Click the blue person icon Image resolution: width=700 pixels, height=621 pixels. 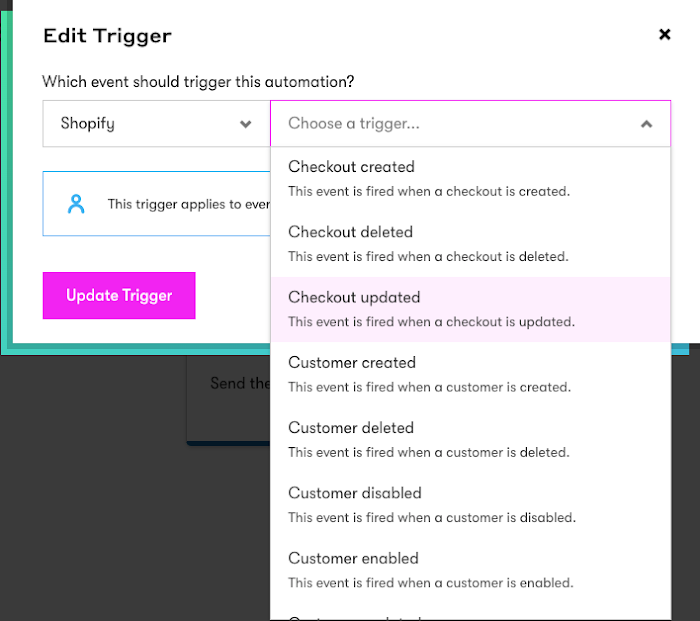pyautogui.click(x=76, y=204)
